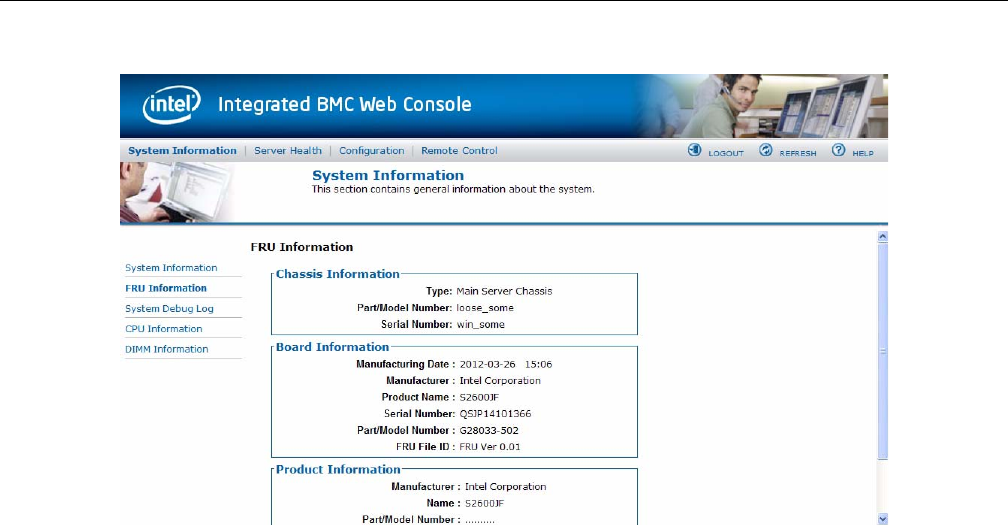This screenshot has width=1008, height=525.
Task: Click the Help question mark icon
Action: tap(838, 150)
